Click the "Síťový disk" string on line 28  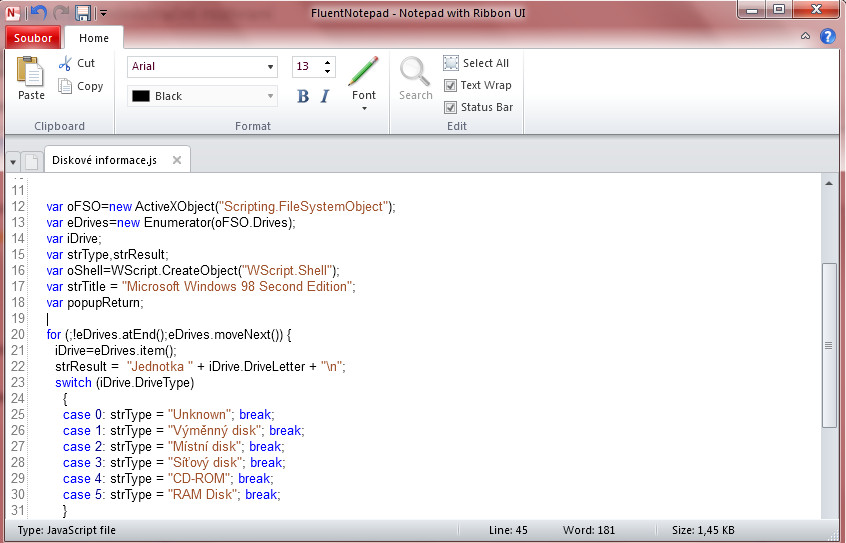pos(205,463)
